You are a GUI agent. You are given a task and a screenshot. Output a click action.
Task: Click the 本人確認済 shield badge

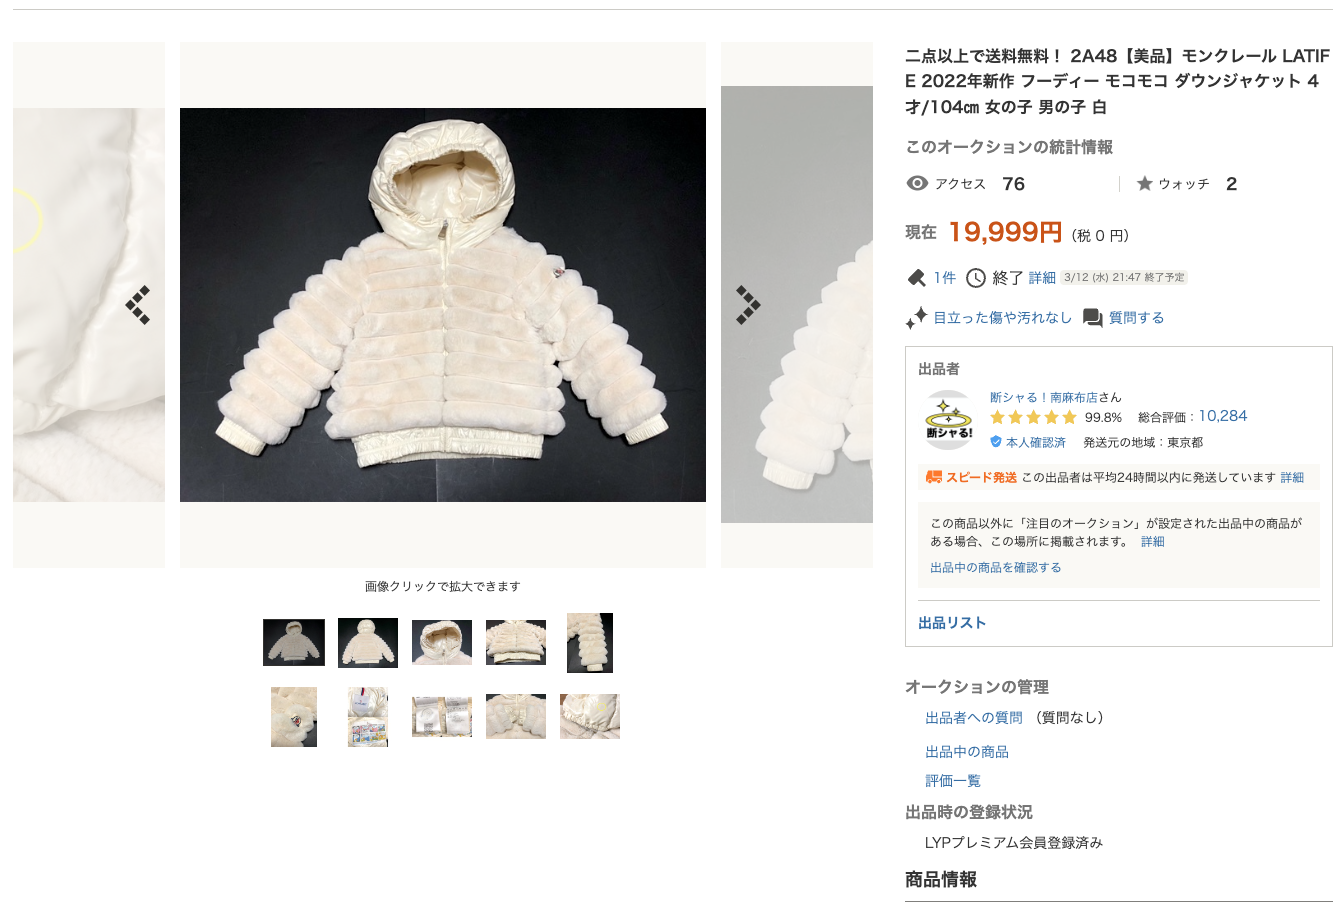(x=1027, y=442)
